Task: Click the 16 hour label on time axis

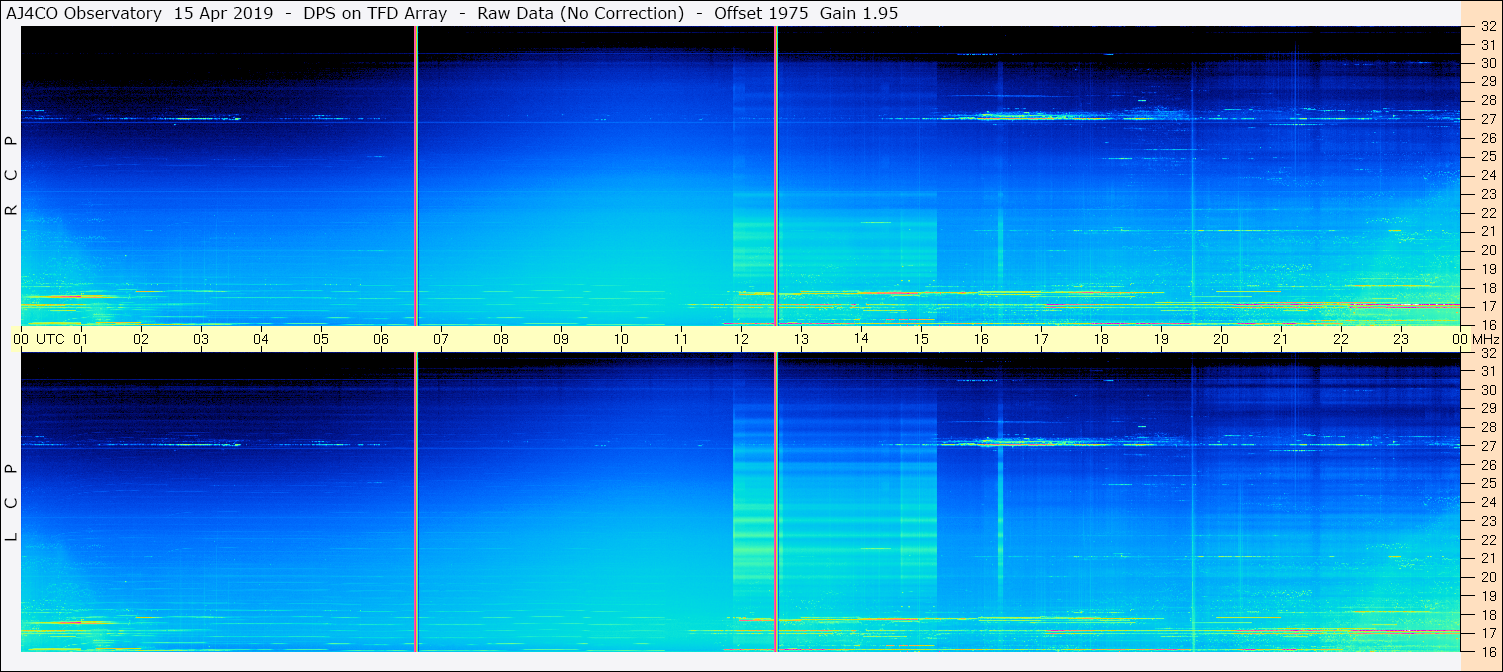Action: (981, 339)
